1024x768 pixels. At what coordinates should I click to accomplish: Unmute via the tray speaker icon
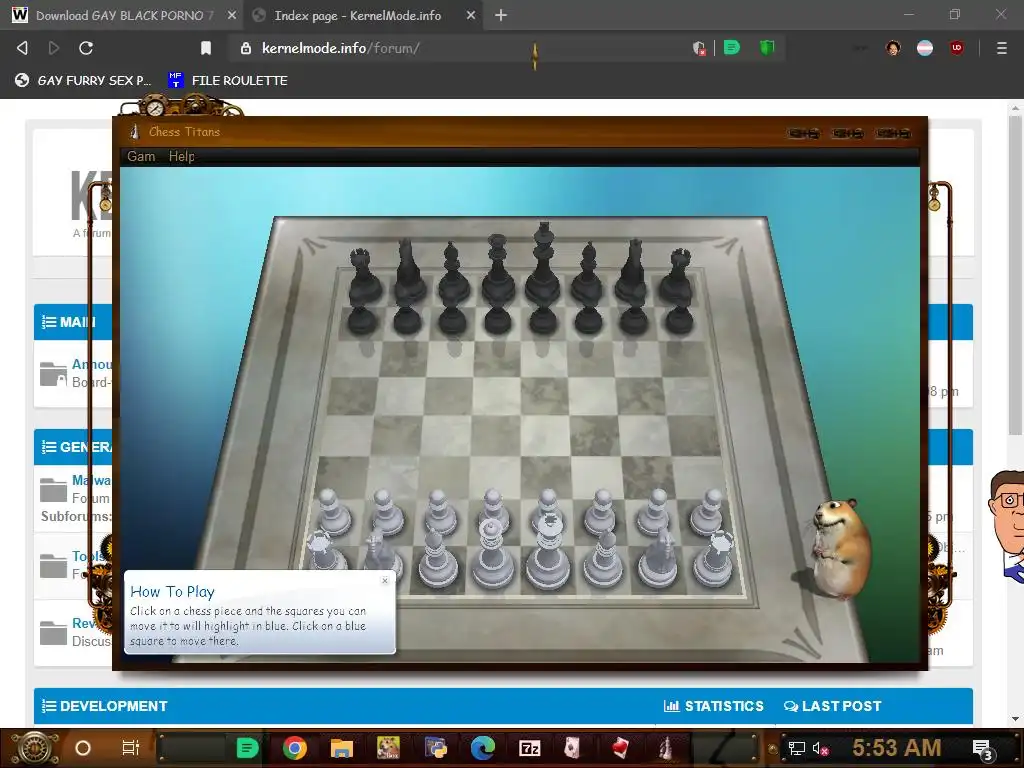pos(821,749)
